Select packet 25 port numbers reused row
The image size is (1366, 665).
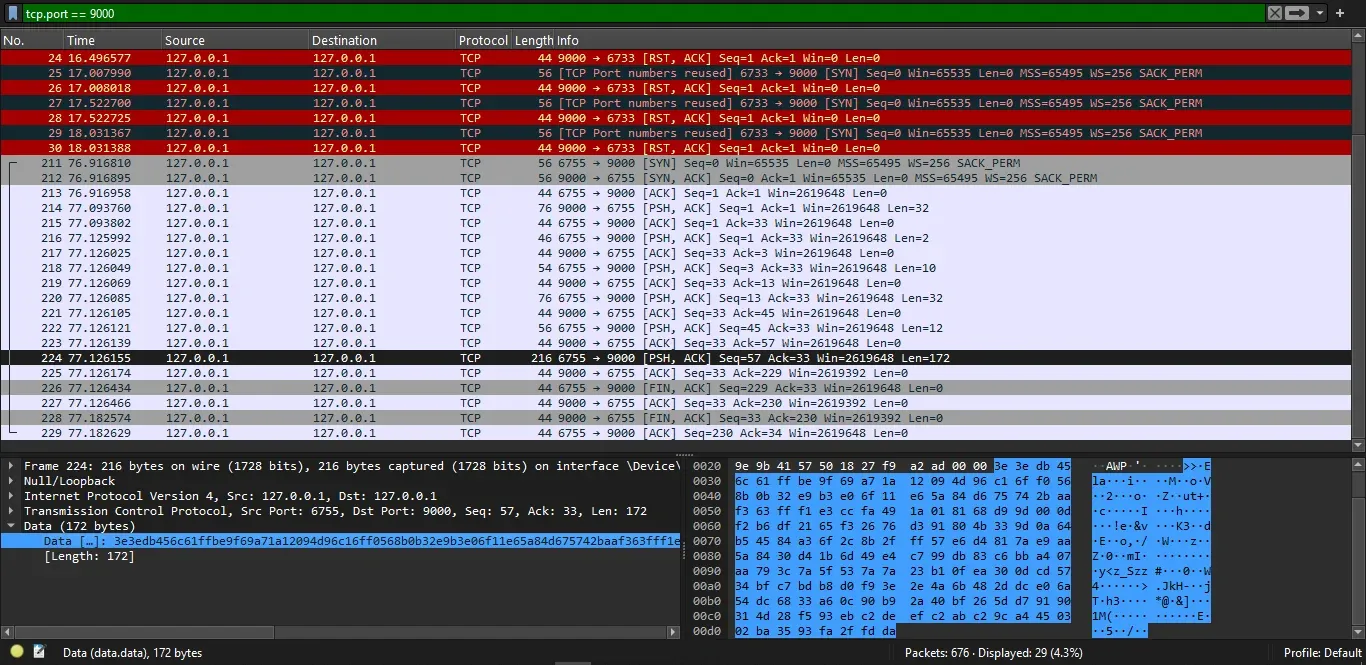pyautogui.click(x=675, y=73)
